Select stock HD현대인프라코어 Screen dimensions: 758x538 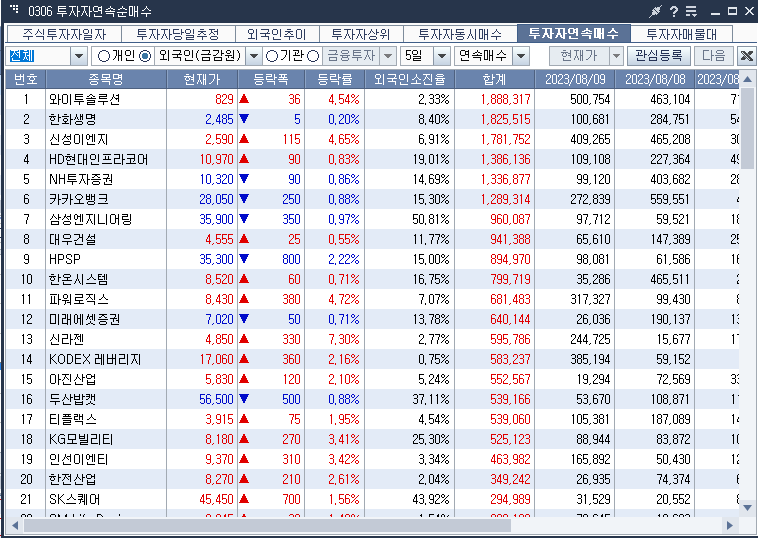(99, 160)
